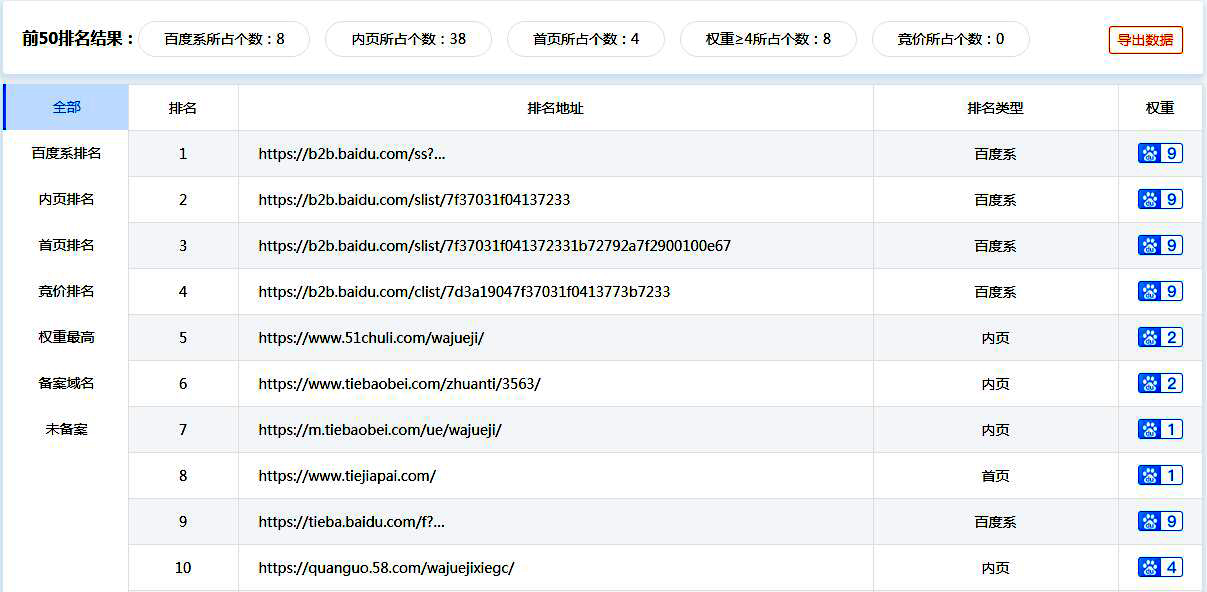The height and width of the screenshot is (592, 1207).
Task: Click the 百度系所占个数：8 pill
Action: tap(224, 39)
